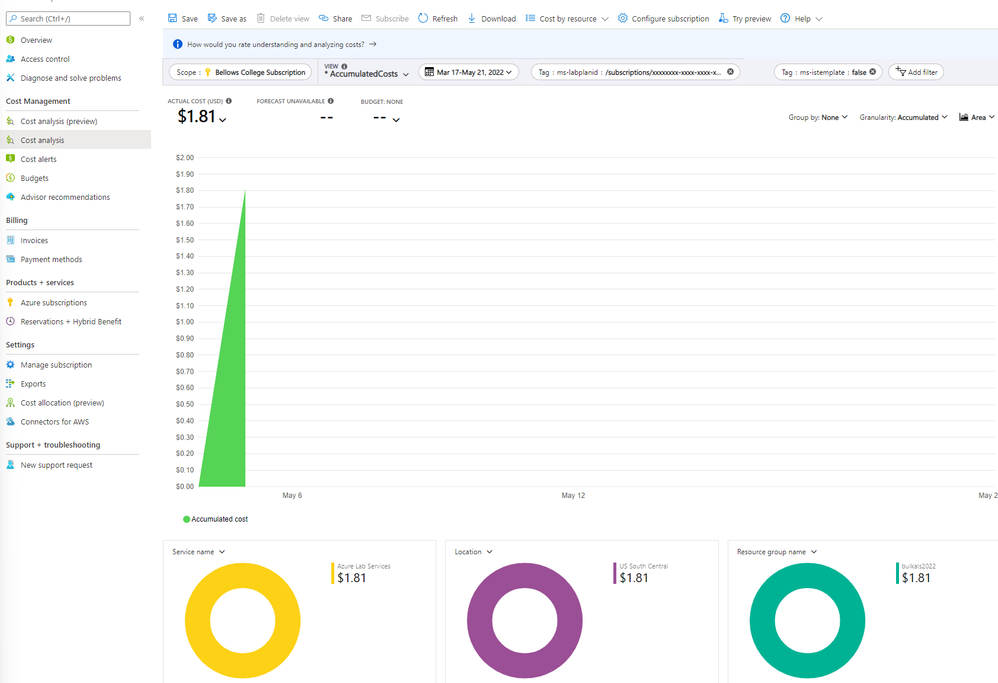Click the info icon next to VIEW
The height and width of the screenshot is (683, 998).
tap(344, 66)
